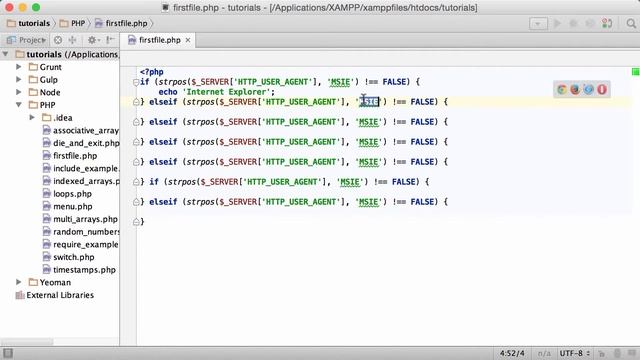
Task: Expand the Gulp folder arrow
Action: pos(18,79)
